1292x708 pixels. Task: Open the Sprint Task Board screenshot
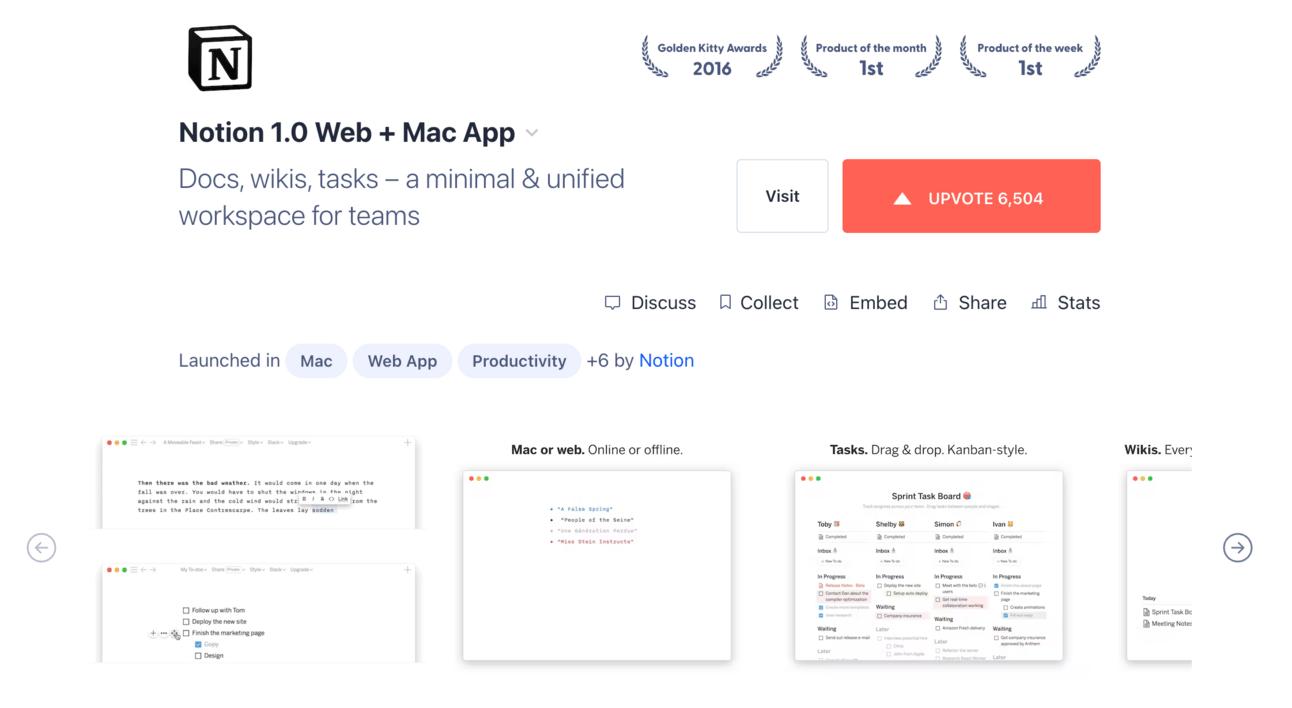(x=928, y=565)
